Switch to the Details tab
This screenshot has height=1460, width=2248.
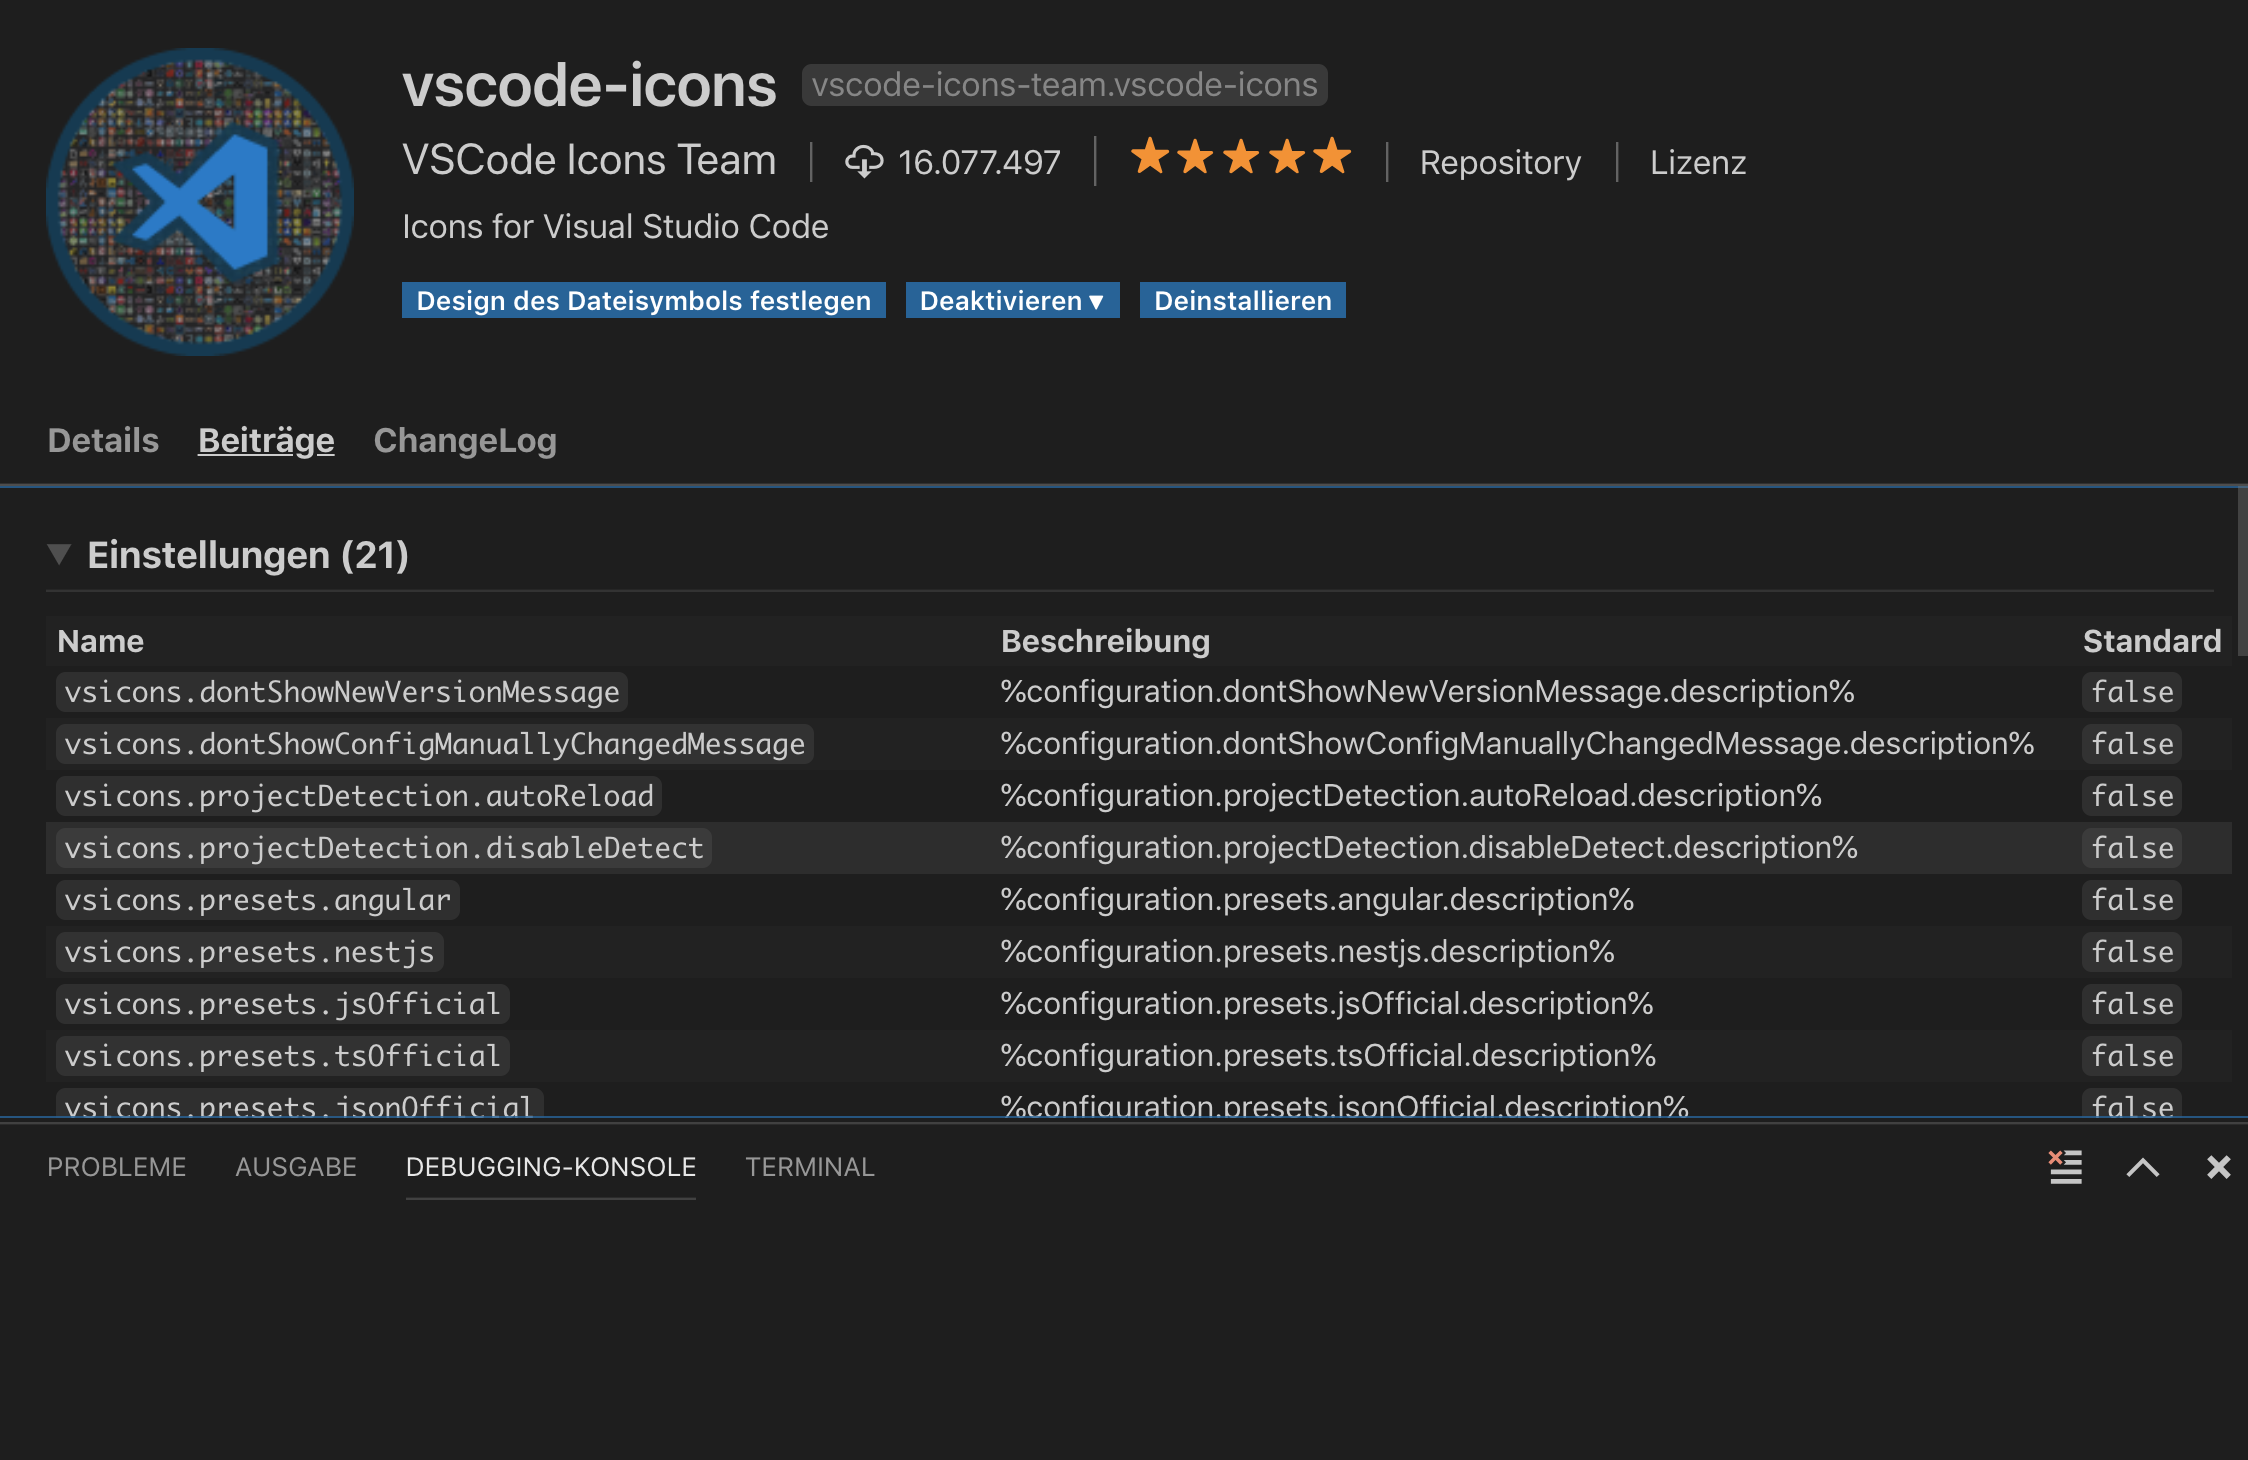(x=102, y=440)
